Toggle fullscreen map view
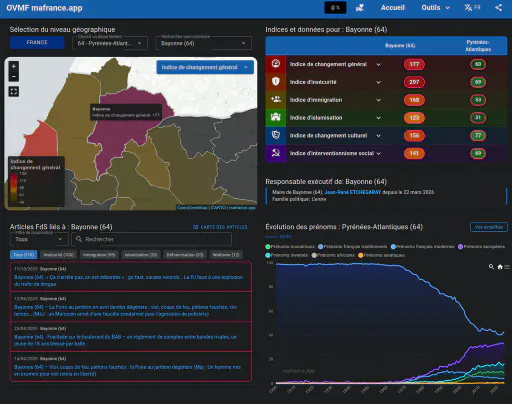The height and width of the screenshot is (404, 512). click(x=14, y=92)
